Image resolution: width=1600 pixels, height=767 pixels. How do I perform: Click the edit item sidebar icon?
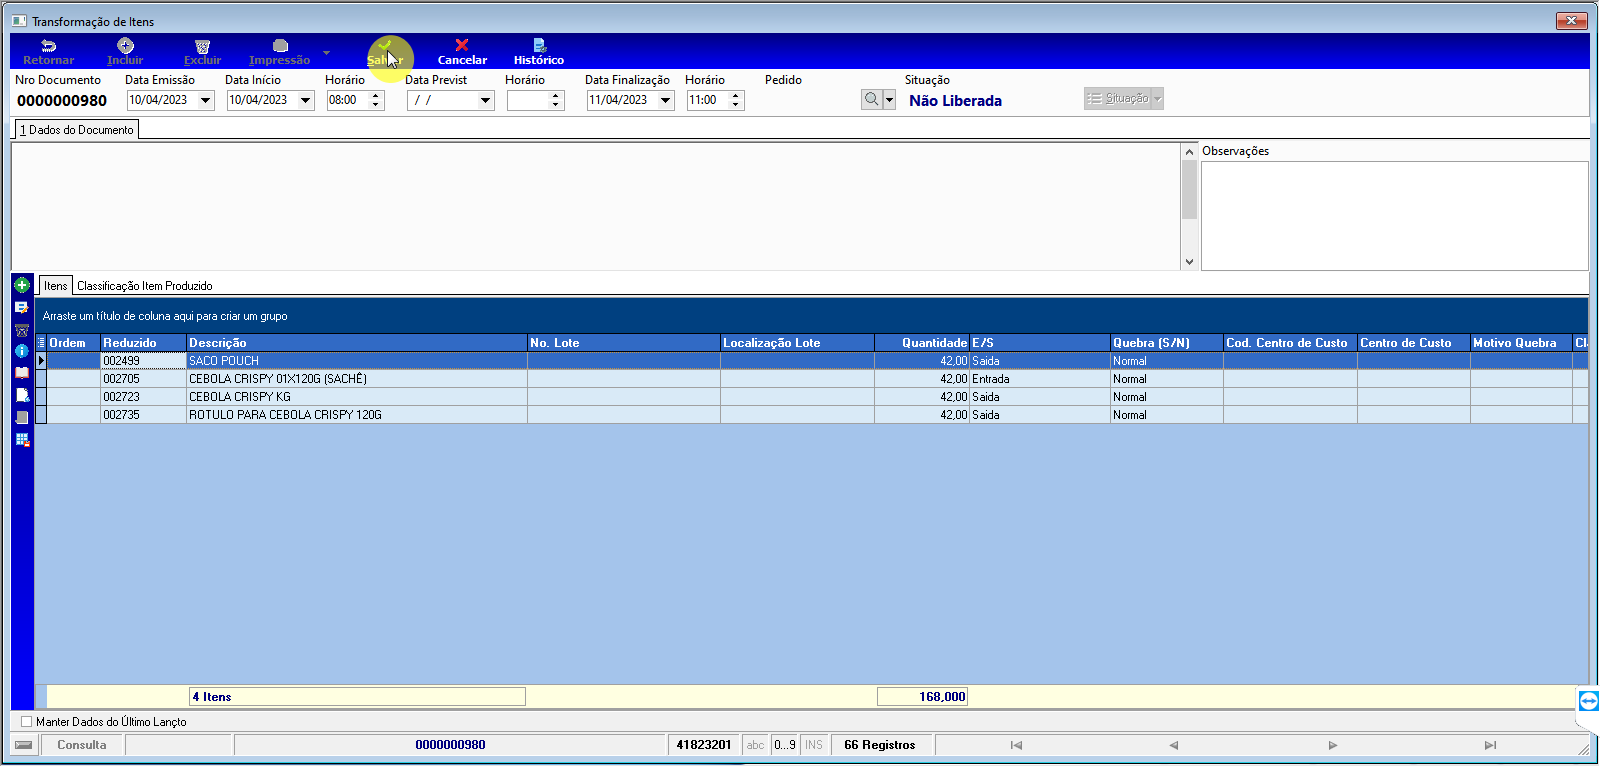[22, 308]
